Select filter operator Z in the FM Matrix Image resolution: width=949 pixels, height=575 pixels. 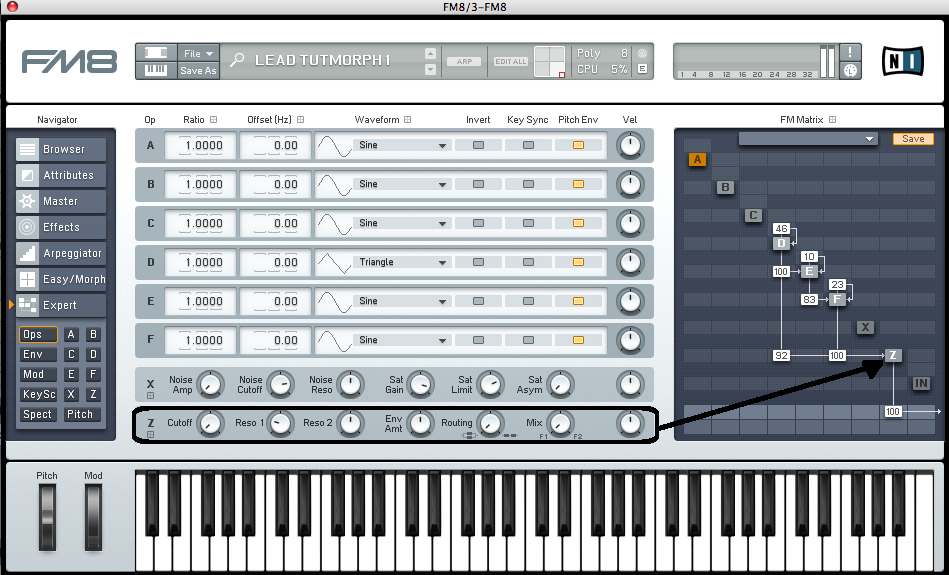coord(893,355)
